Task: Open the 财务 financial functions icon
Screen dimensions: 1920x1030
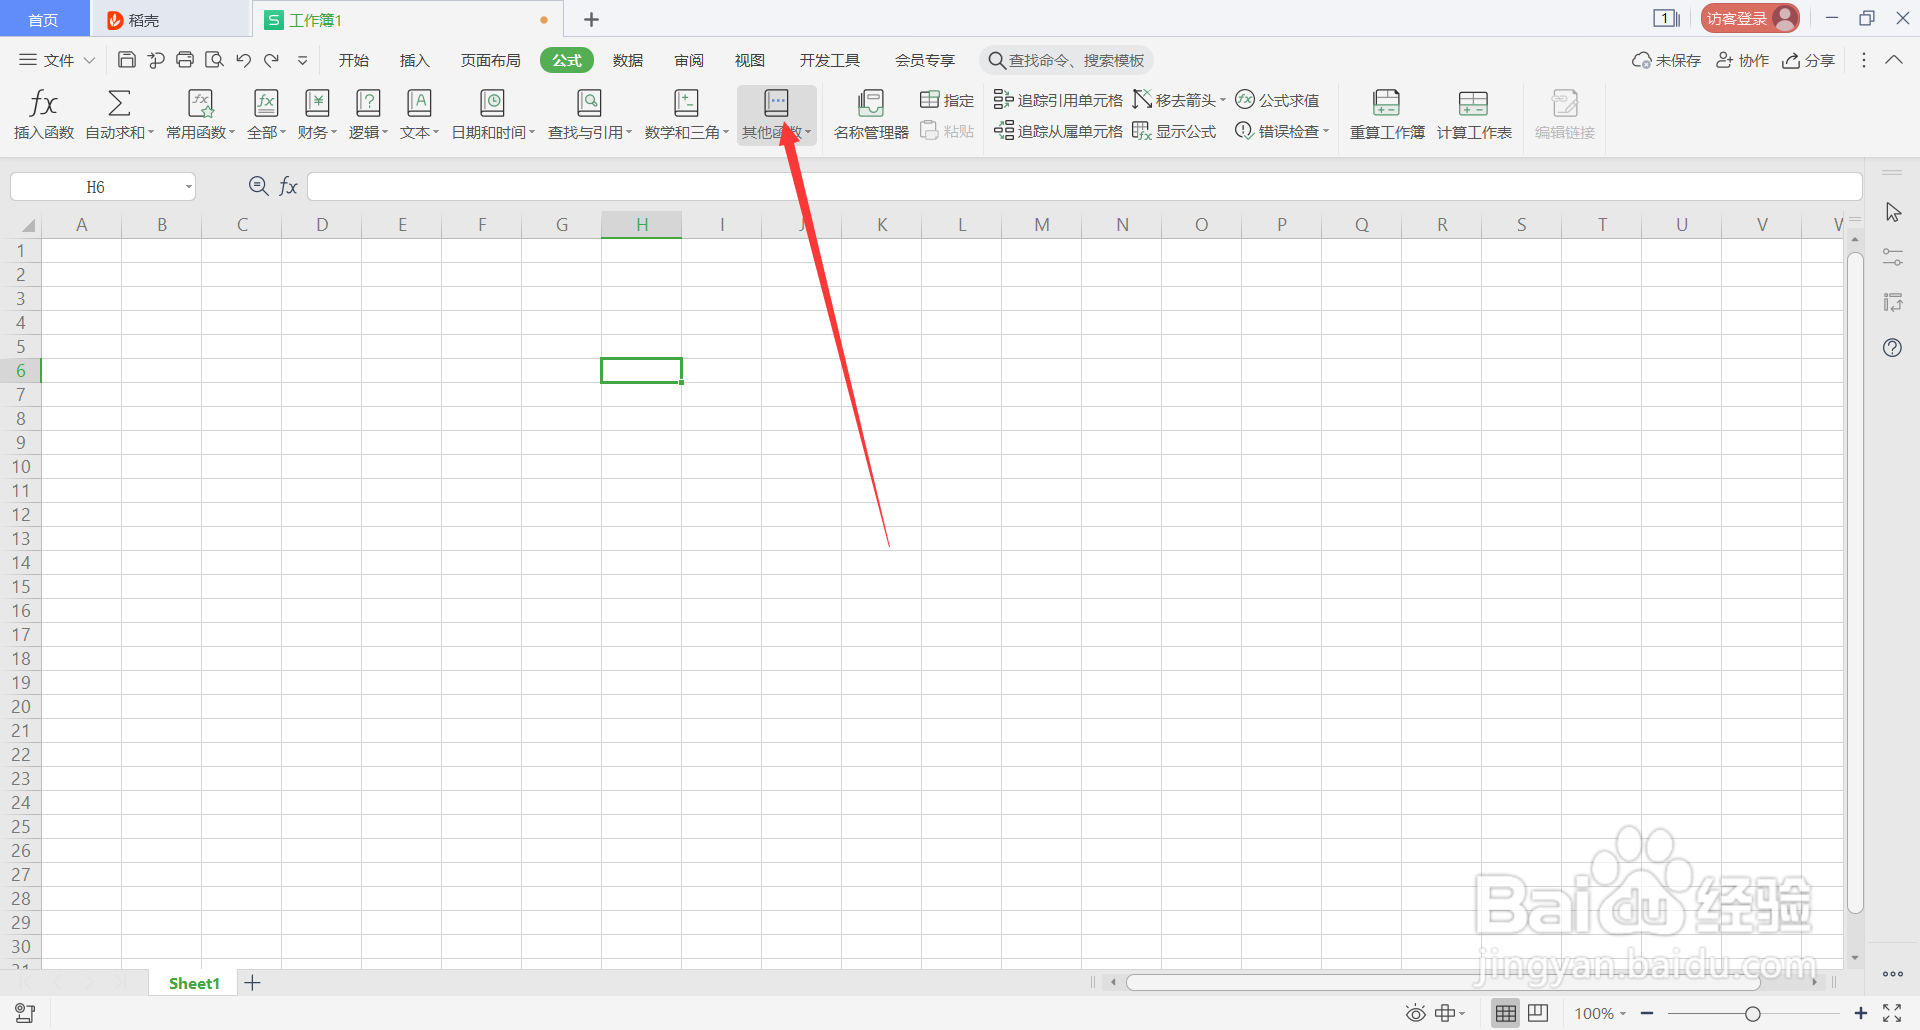Action: 317,103
